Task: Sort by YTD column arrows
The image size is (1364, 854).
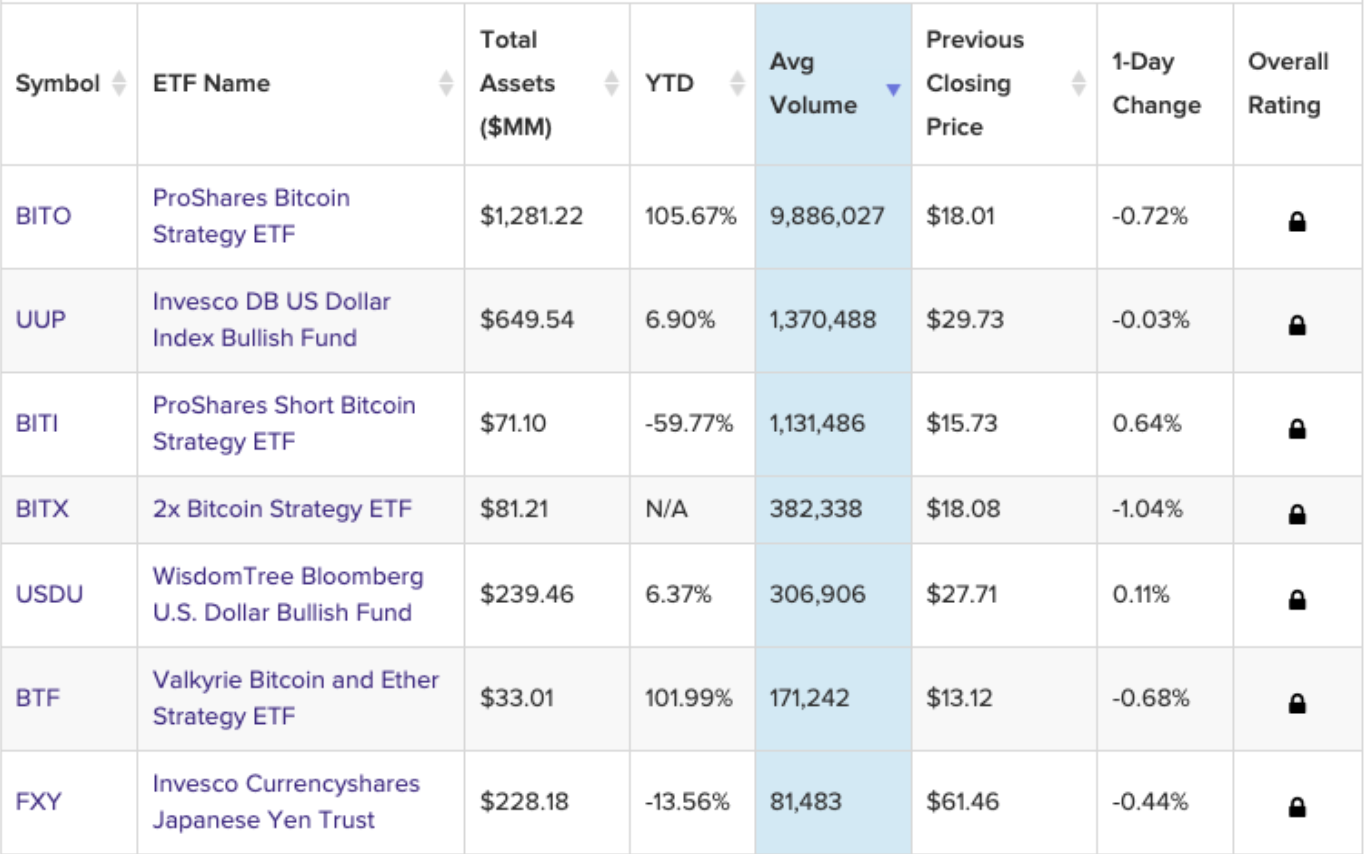Action: click(x=737, y=84)
